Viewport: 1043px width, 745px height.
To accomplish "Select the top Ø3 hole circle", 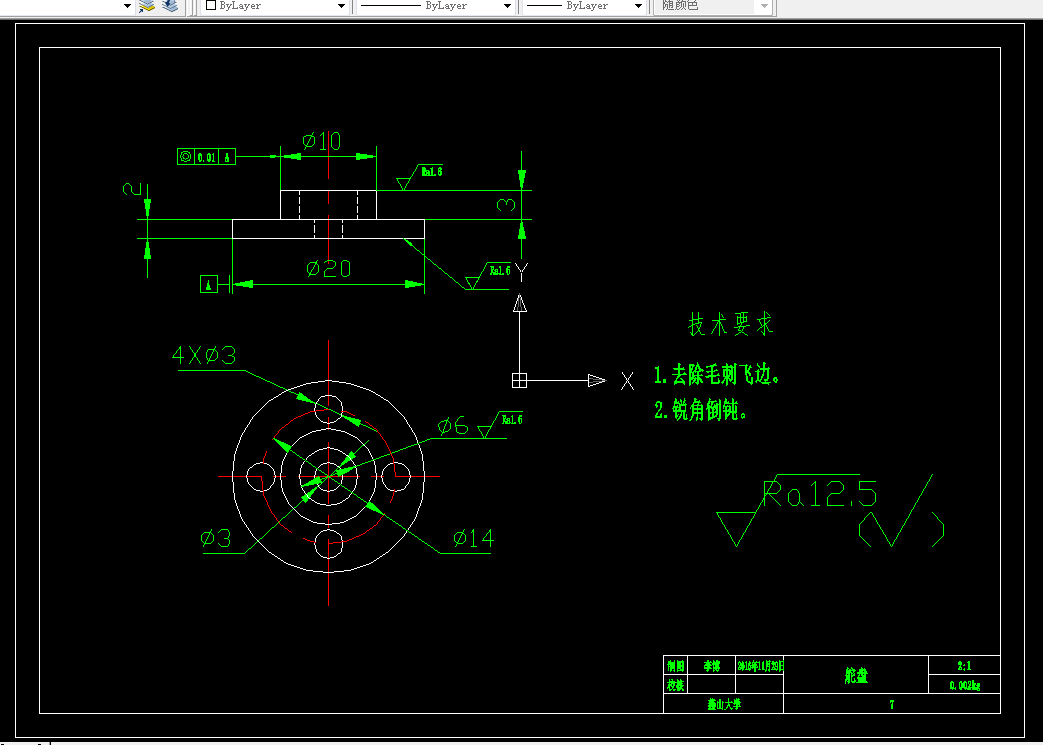I will pyautogui.click(x=329, y=408).
